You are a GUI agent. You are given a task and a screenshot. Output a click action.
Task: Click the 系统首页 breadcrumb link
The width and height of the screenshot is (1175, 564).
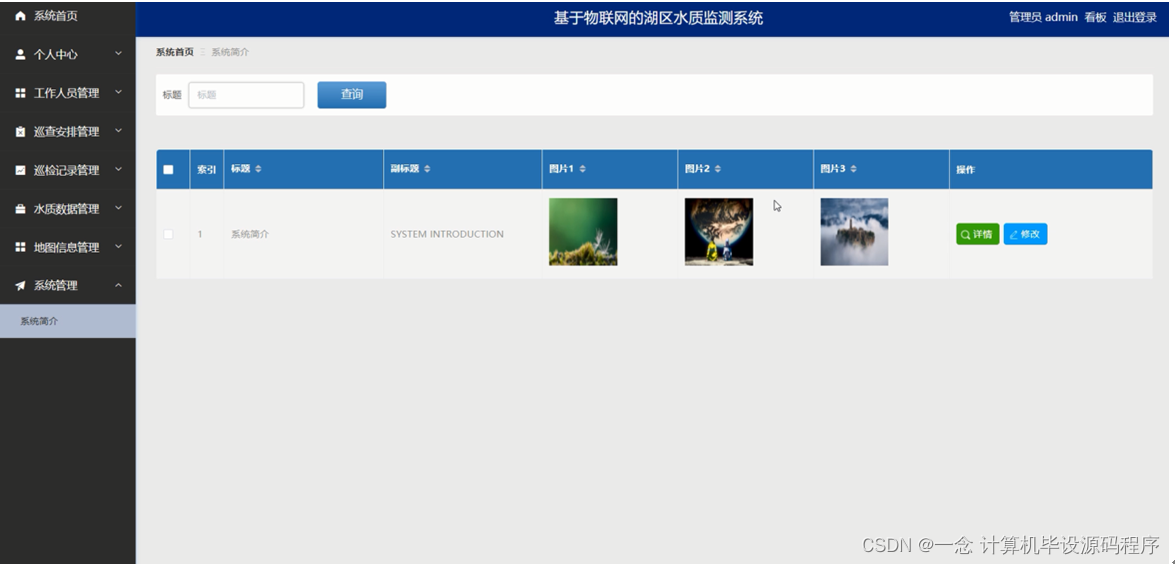tap(175, 52)
